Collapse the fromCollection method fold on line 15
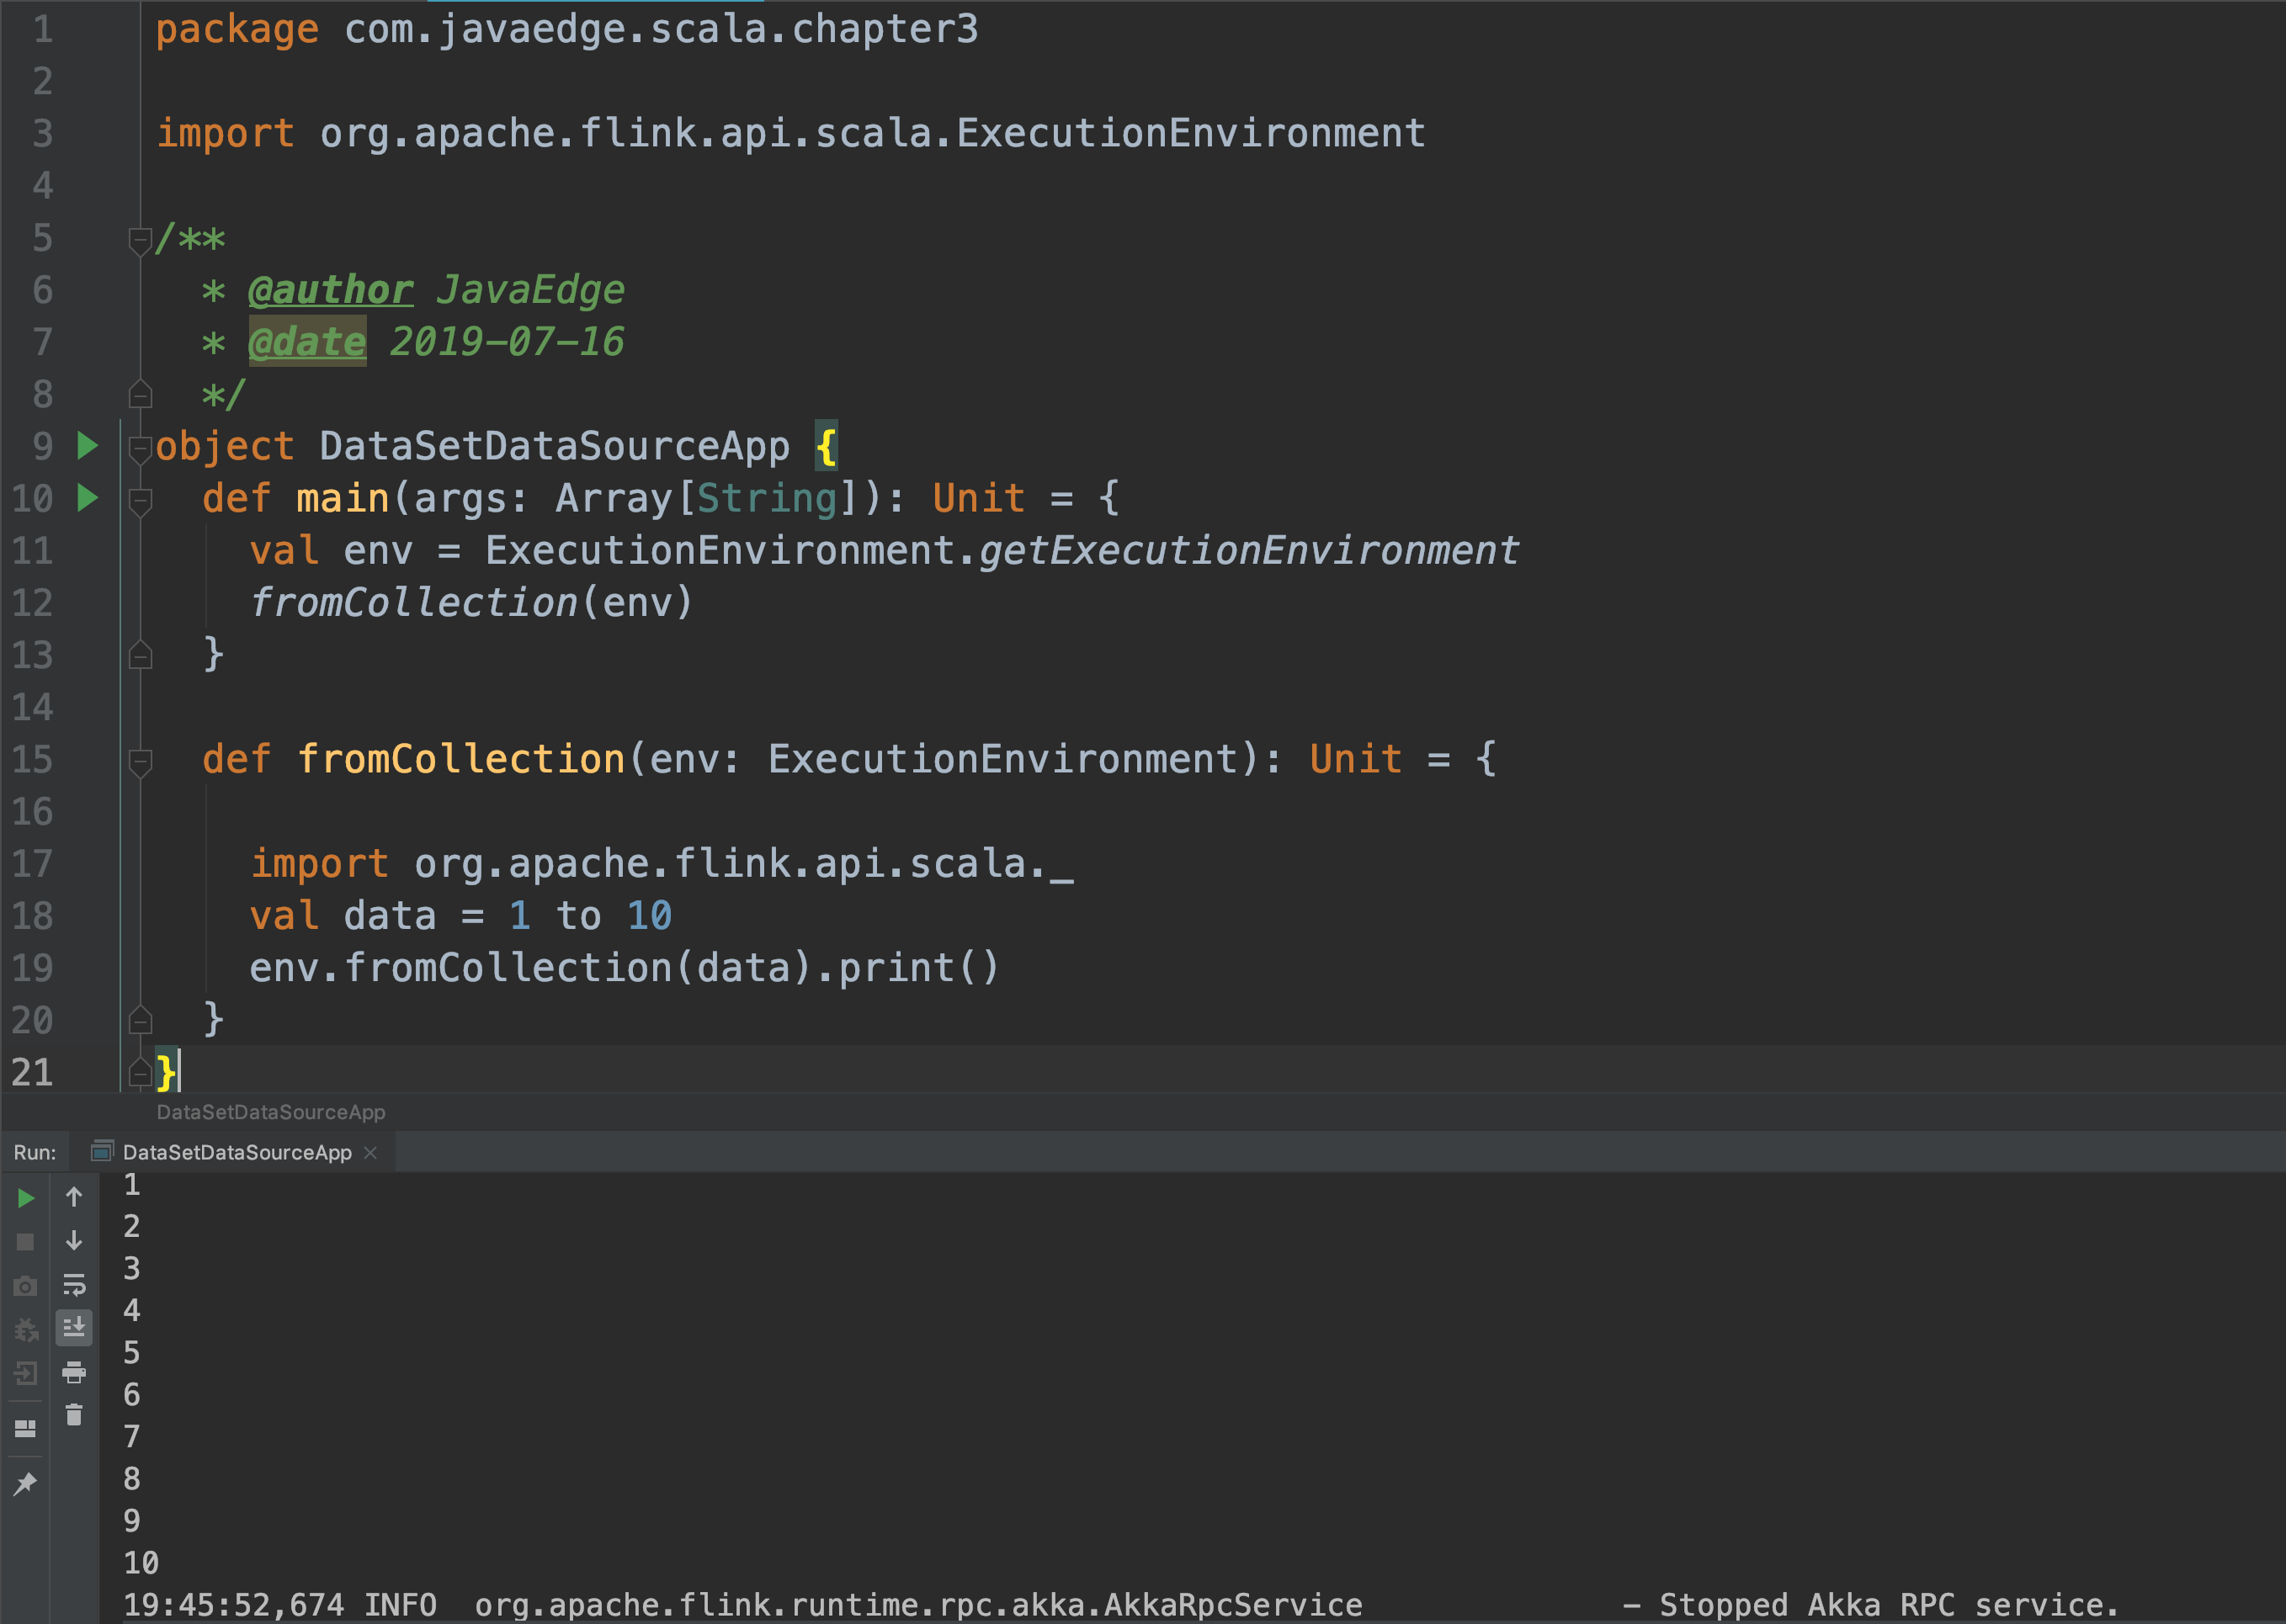The width and height of the screenshot is (2286, 1624). pos(140,761)
